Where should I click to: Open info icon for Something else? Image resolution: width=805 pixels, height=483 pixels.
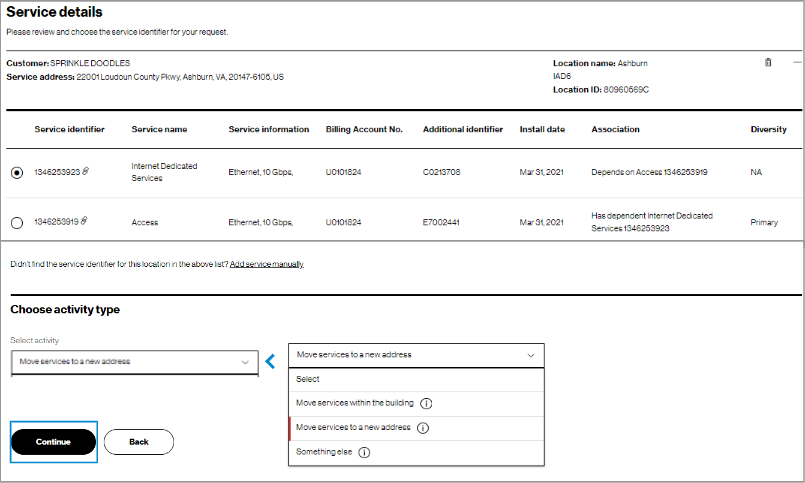(x=364, y=453)
